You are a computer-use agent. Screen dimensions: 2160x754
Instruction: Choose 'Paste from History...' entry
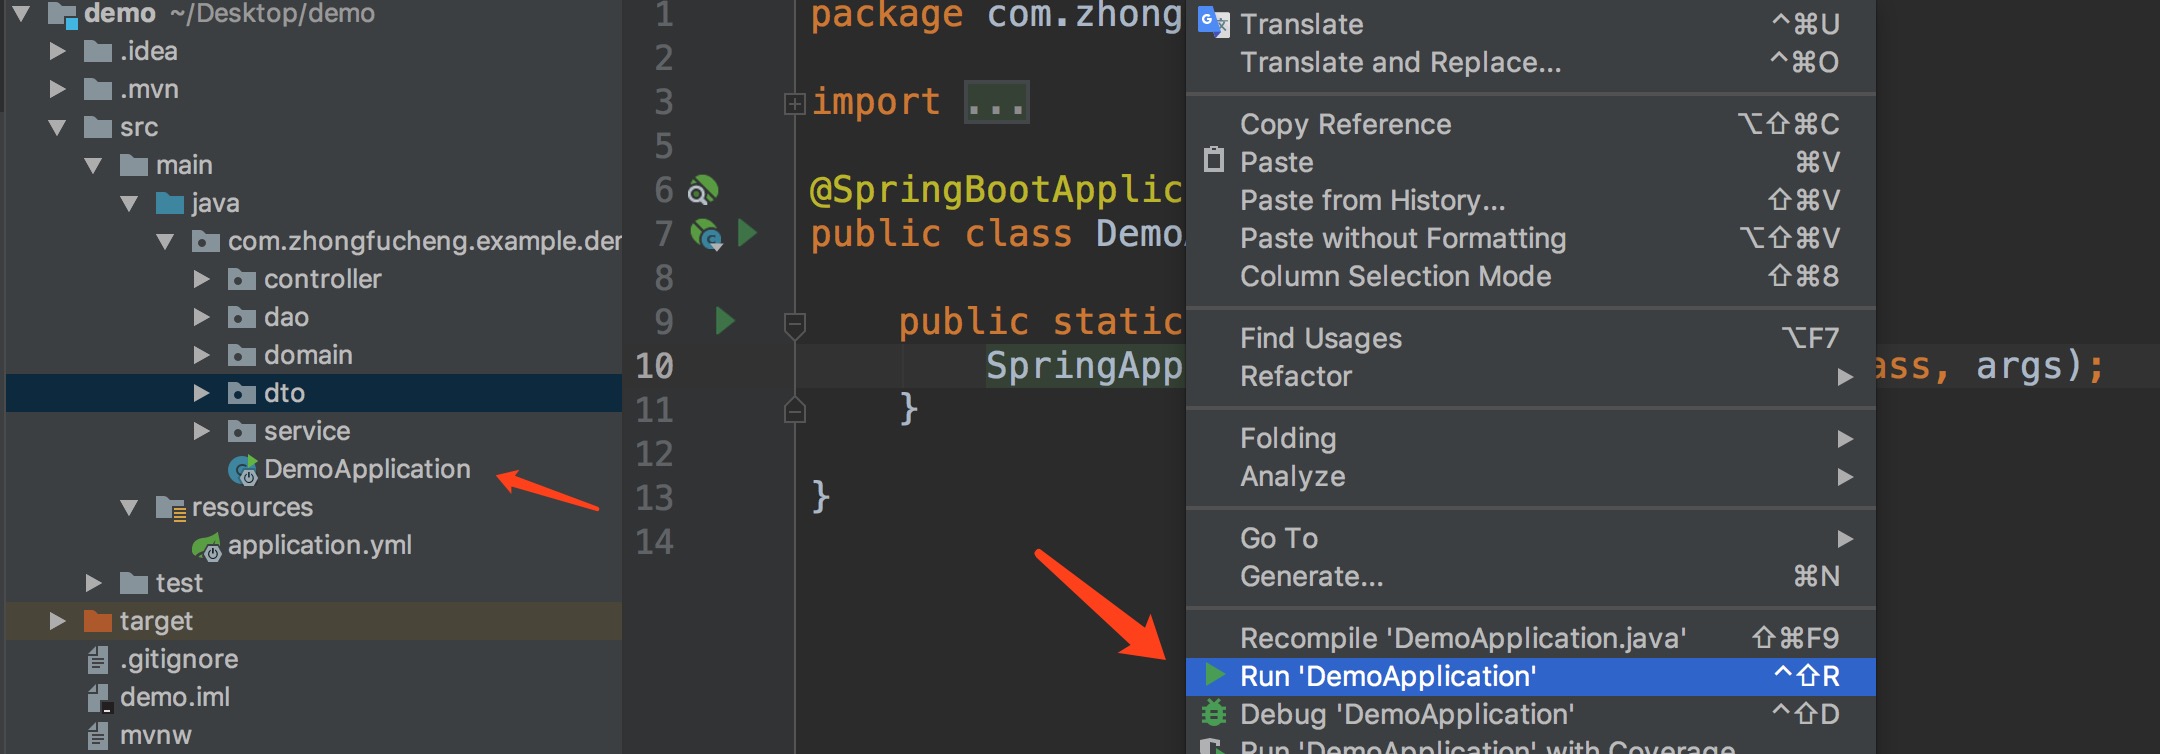(x=1530, y=200)
